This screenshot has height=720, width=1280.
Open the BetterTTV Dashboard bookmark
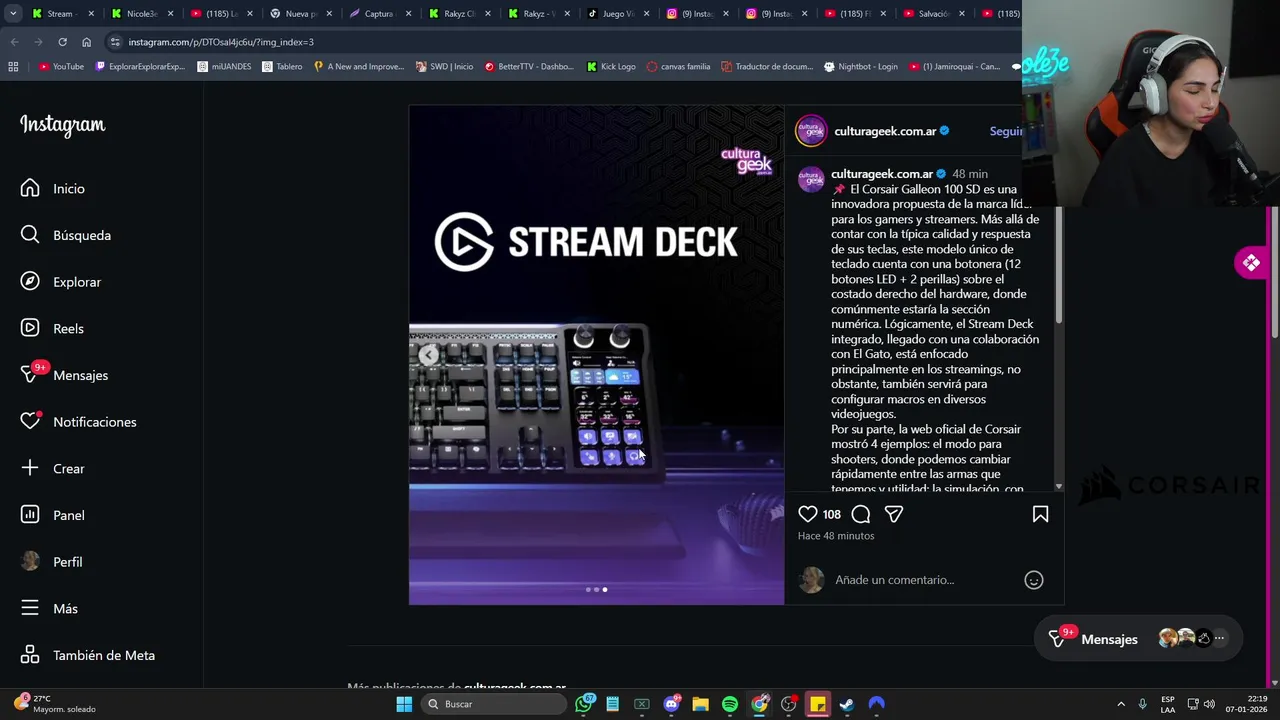(x=528, y=67)
